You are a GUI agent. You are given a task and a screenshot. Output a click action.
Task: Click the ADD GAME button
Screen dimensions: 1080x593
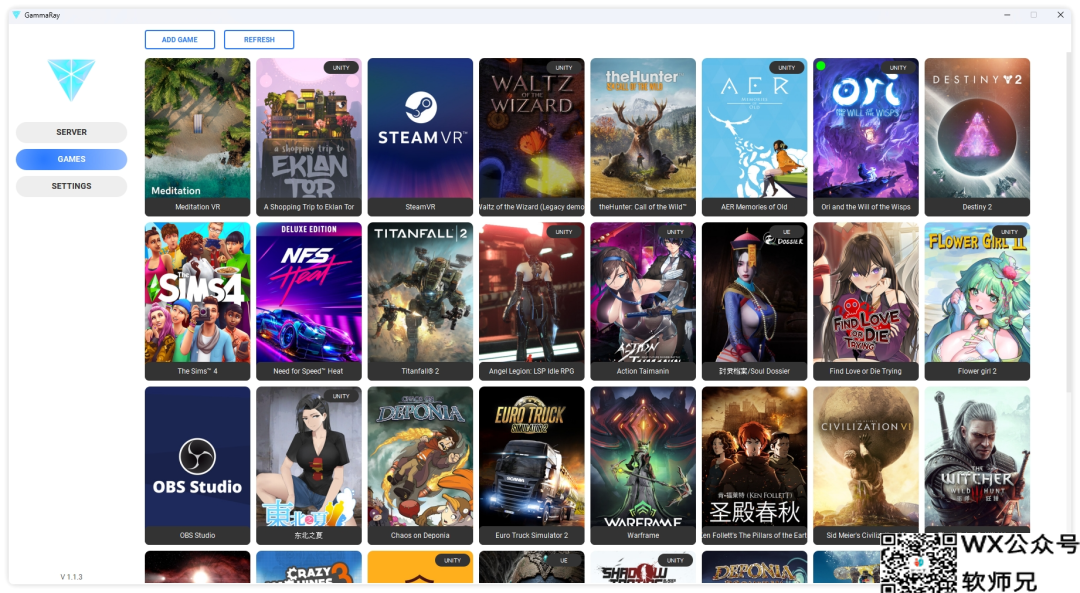pos(180,40)
